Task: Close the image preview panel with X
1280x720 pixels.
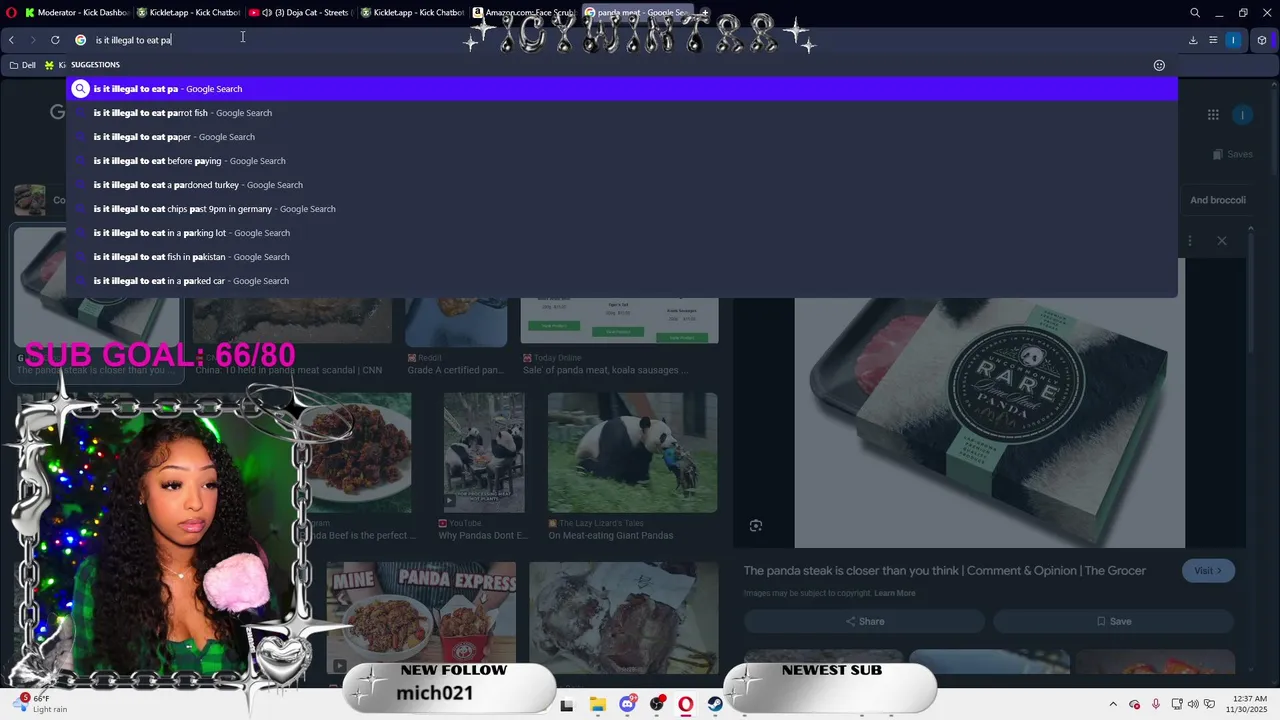Action: point(1222,241)
